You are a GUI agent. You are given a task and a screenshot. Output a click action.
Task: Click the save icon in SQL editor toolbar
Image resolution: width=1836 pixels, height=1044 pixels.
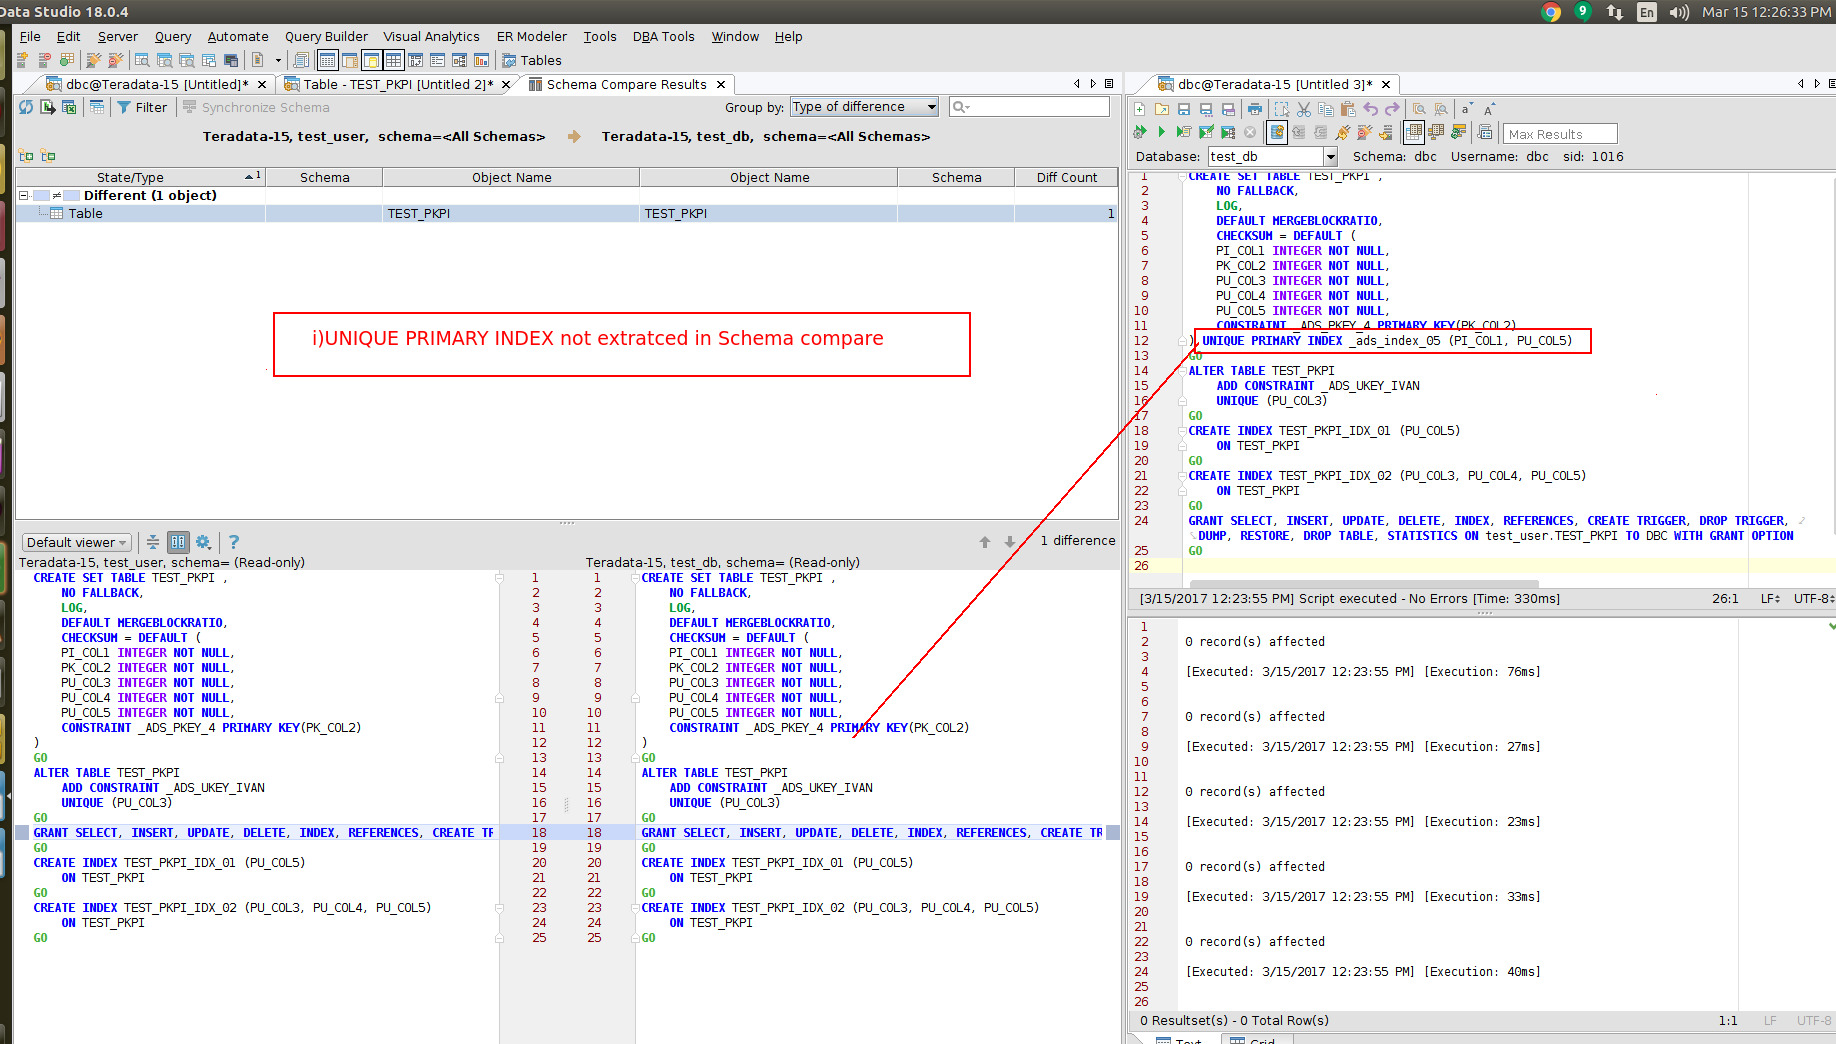(x=1184, y=109)
